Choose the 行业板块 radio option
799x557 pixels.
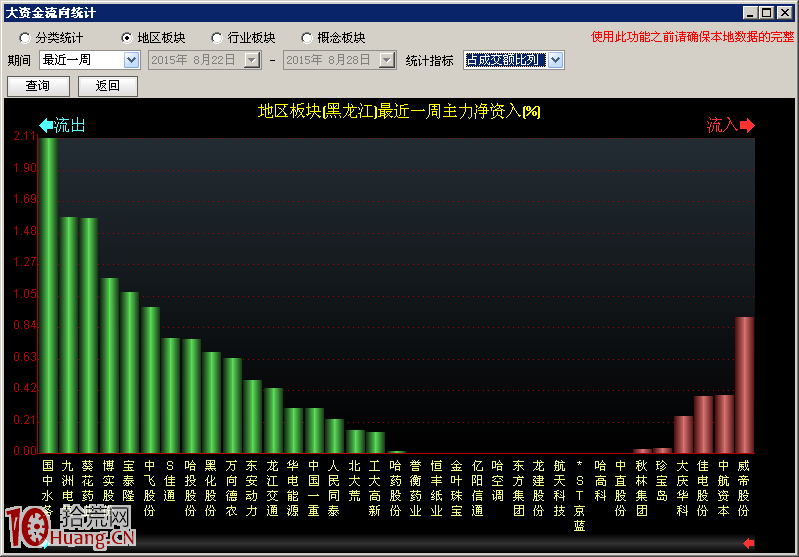tap(217, 38)
